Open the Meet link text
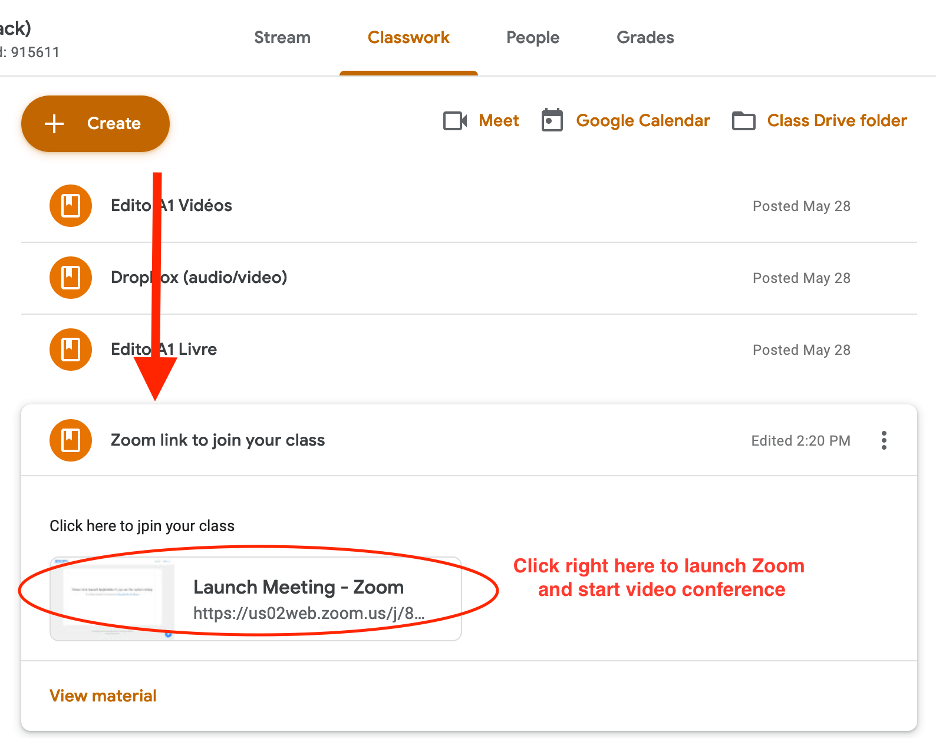Viewport: 936px width, 738px height. tap(499, 121)
